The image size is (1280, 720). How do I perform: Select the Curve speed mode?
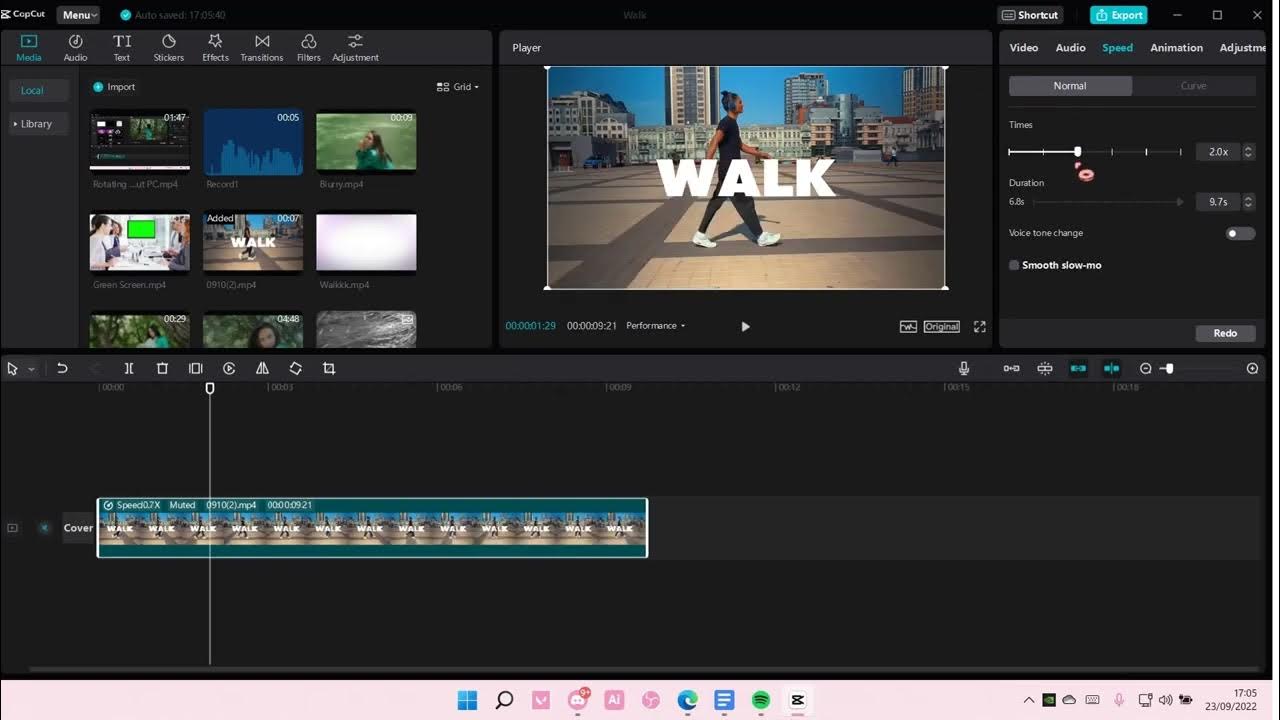tap(1194, 86)
